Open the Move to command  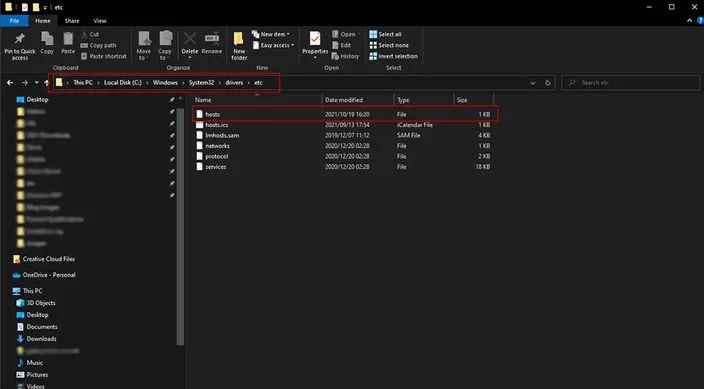[144, 45]
